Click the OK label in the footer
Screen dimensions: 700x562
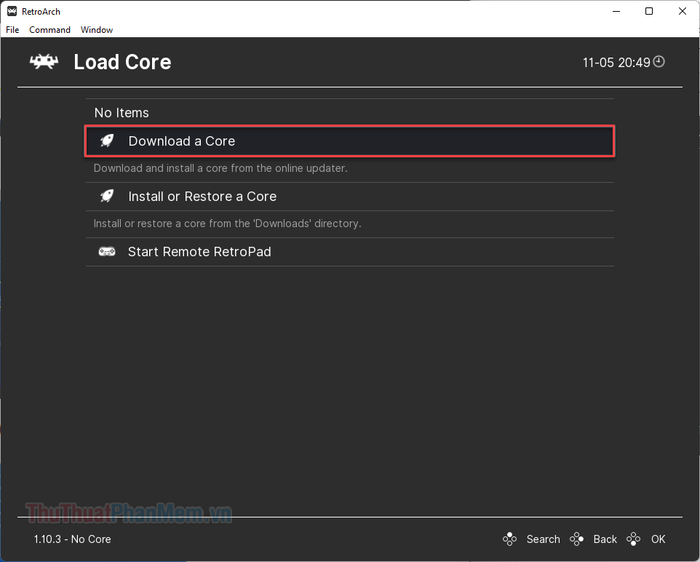[x=658, y=539]
